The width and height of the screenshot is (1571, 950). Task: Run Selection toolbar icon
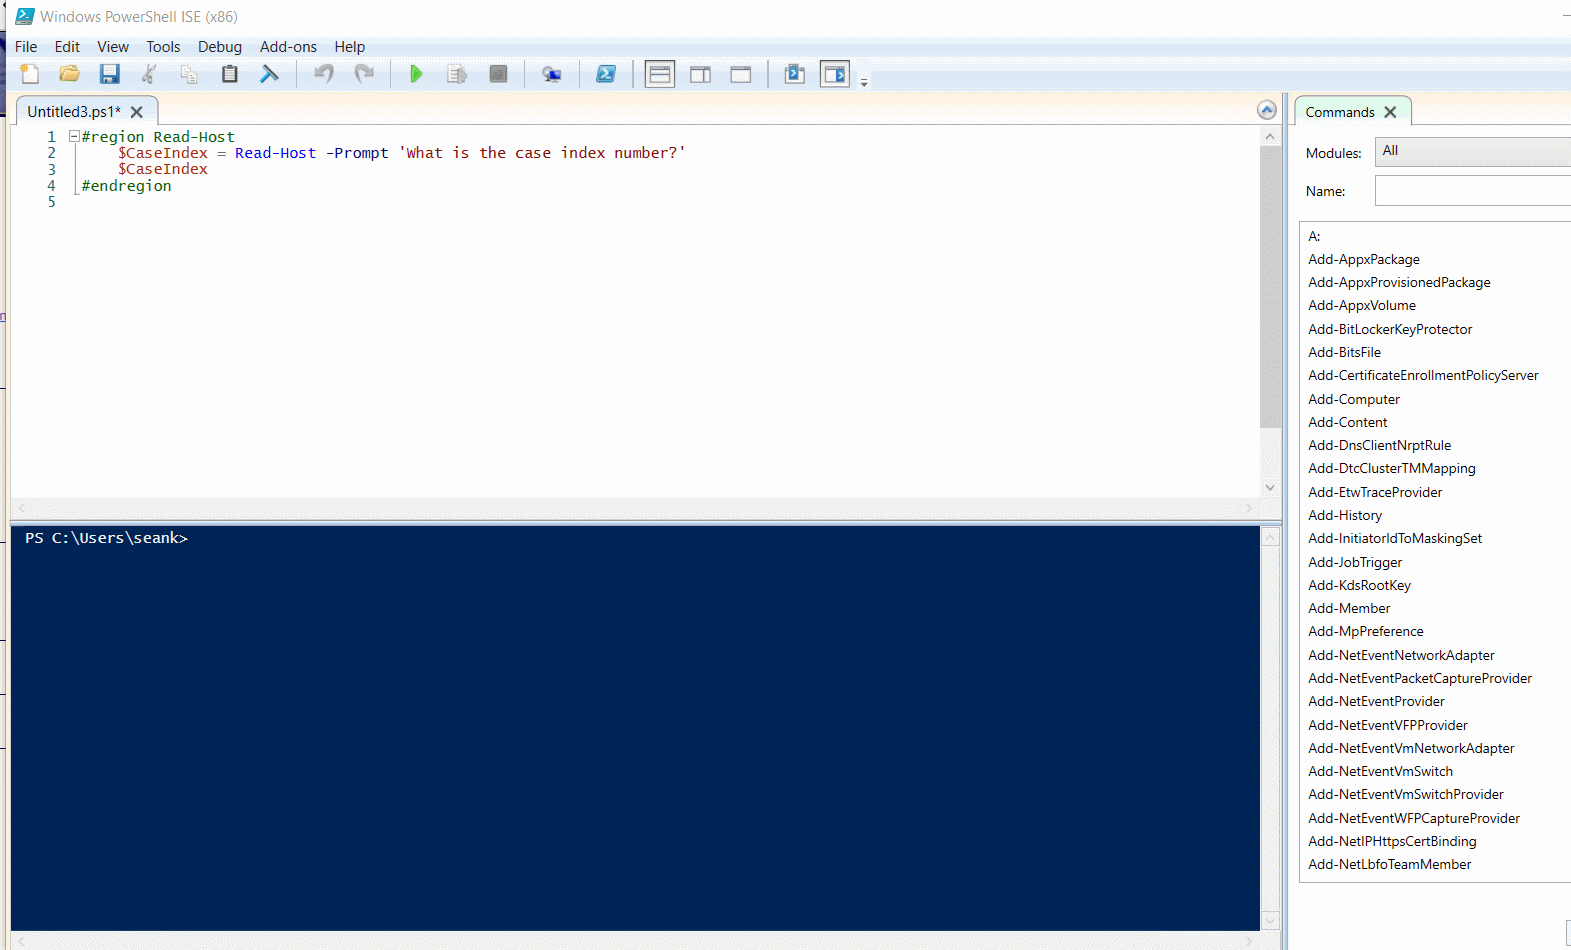(x=457, y=74)
